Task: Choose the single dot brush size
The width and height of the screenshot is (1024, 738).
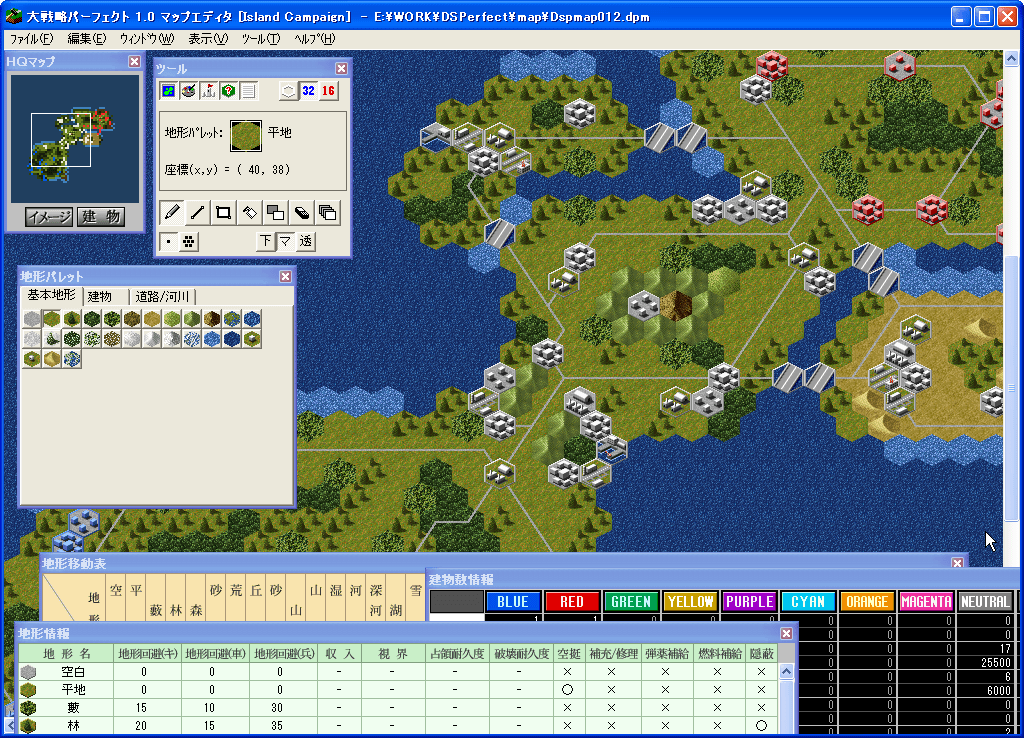Action: (x=168, y=242)
